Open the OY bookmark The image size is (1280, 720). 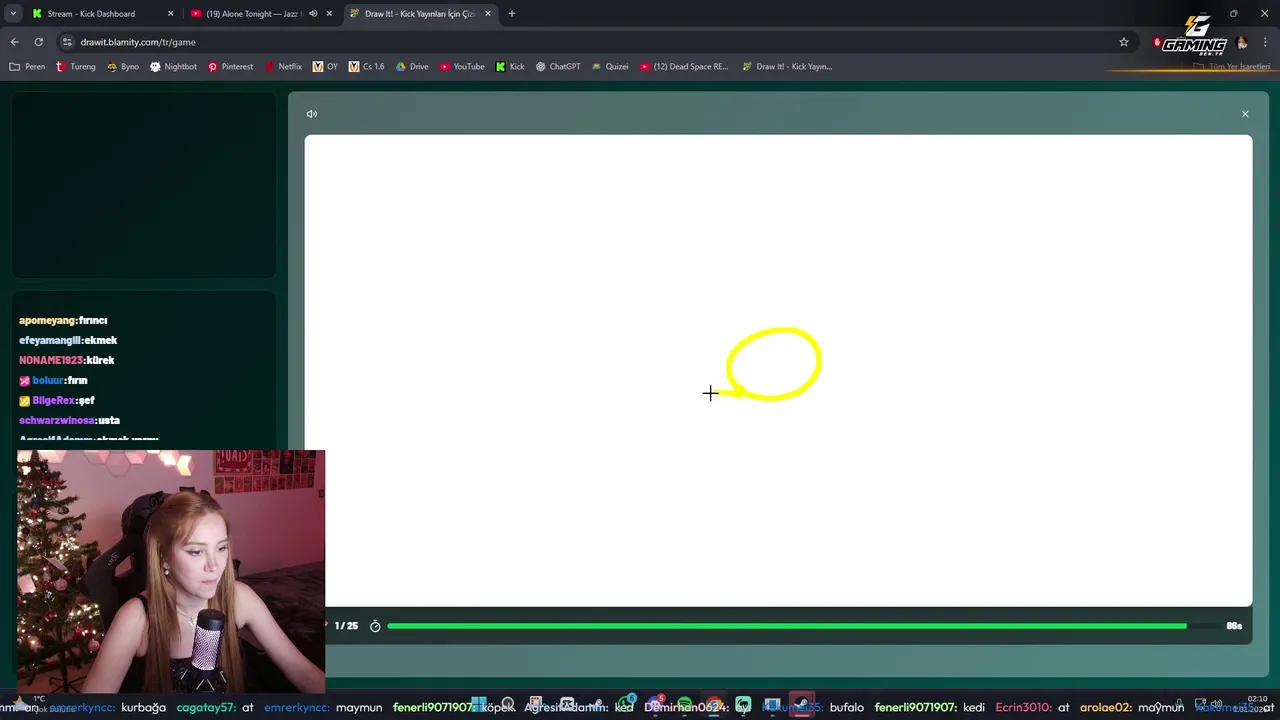tap(325, 66)
